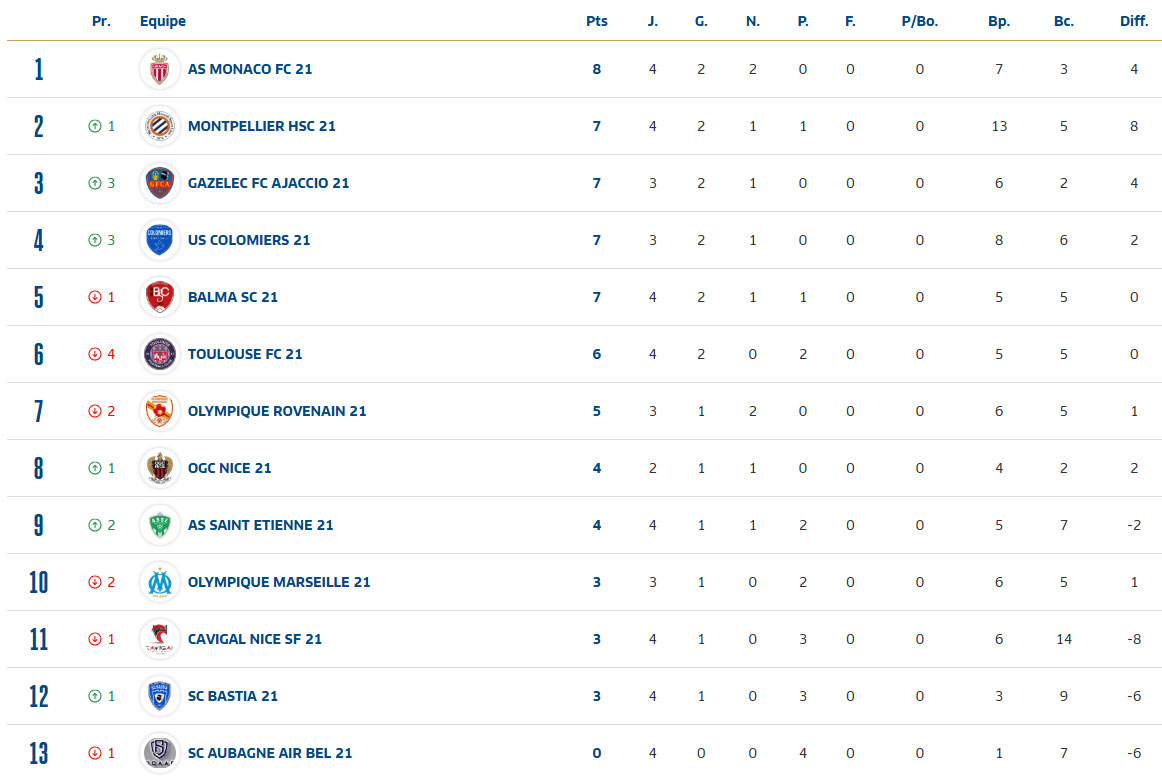This screenshot has height=778, width=1162.
Task: Click the Equipe column header
Action: click(163, 21)
